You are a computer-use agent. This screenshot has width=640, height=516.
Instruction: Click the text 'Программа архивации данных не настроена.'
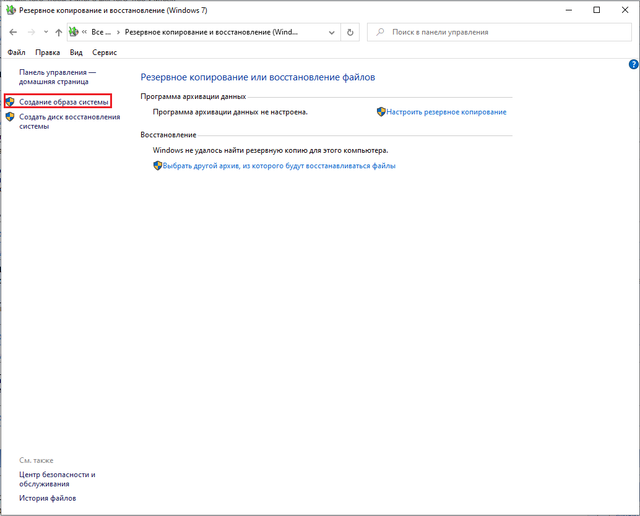[x=230, y=112]
